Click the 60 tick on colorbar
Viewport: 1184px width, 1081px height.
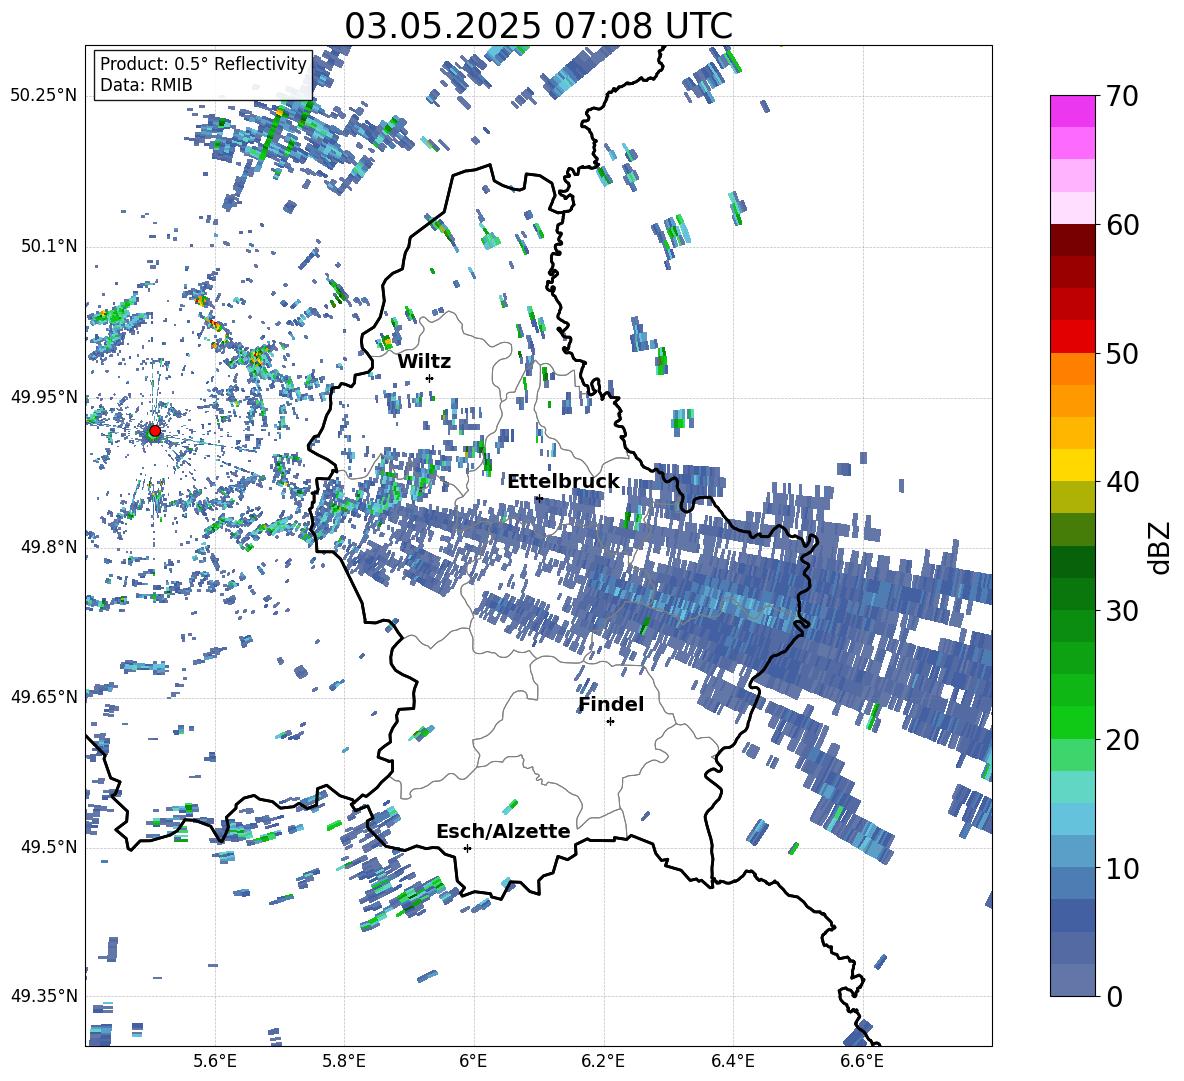pyautogui.click(x=1121, y=225)
